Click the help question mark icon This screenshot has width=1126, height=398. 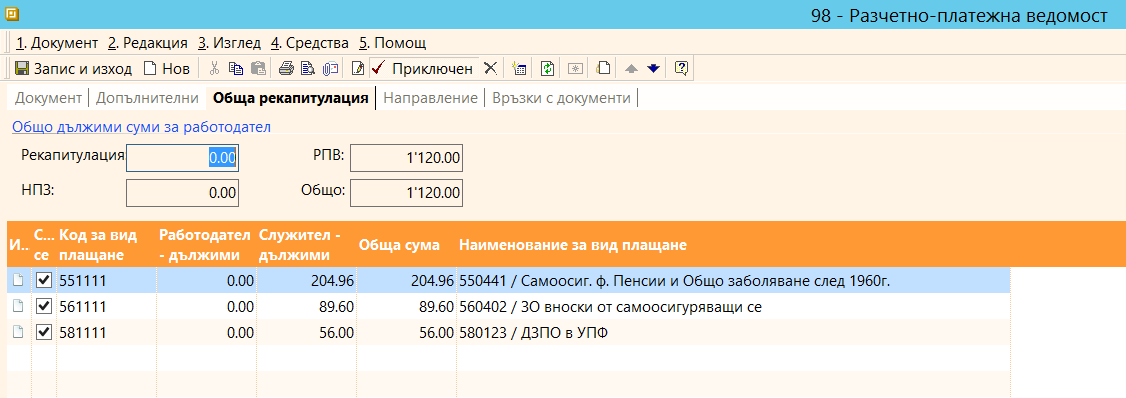coord(681,68)
